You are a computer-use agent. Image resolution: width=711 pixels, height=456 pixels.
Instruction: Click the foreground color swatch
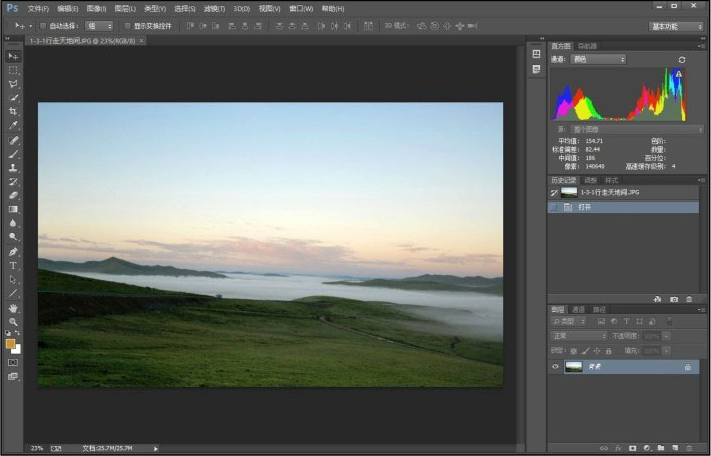(x=11, y=343)
